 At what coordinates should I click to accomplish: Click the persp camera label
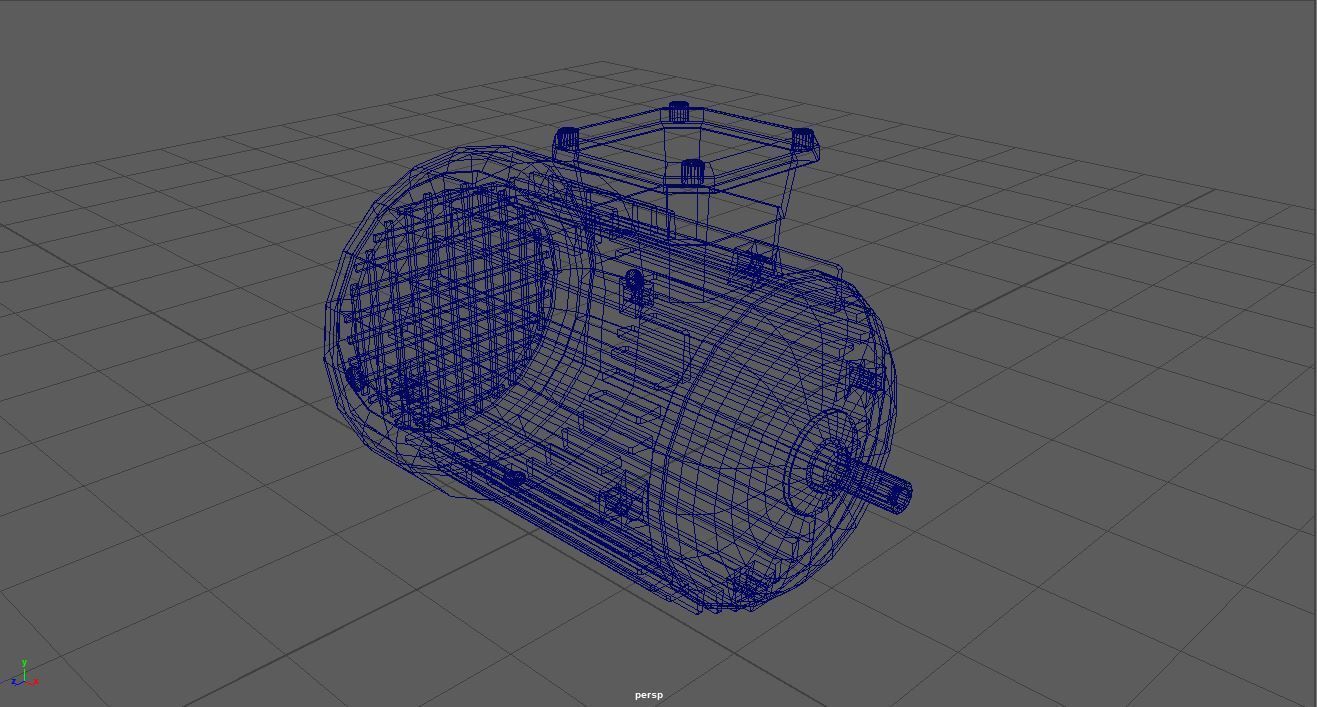click(x=648, y=695)
